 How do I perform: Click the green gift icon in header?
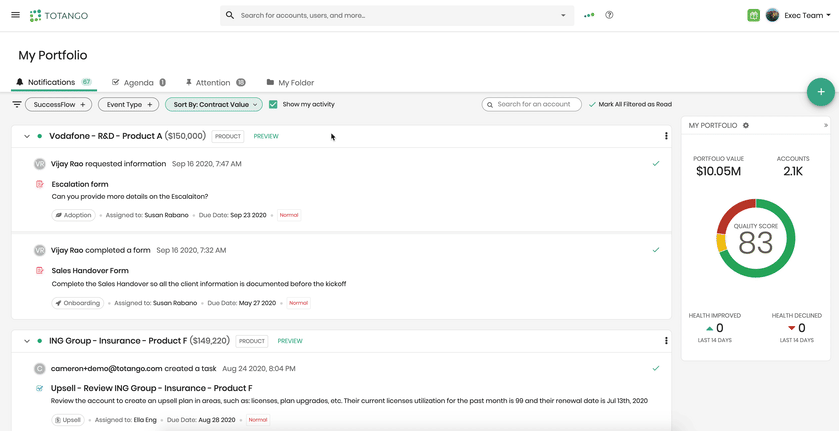(753, 15)
